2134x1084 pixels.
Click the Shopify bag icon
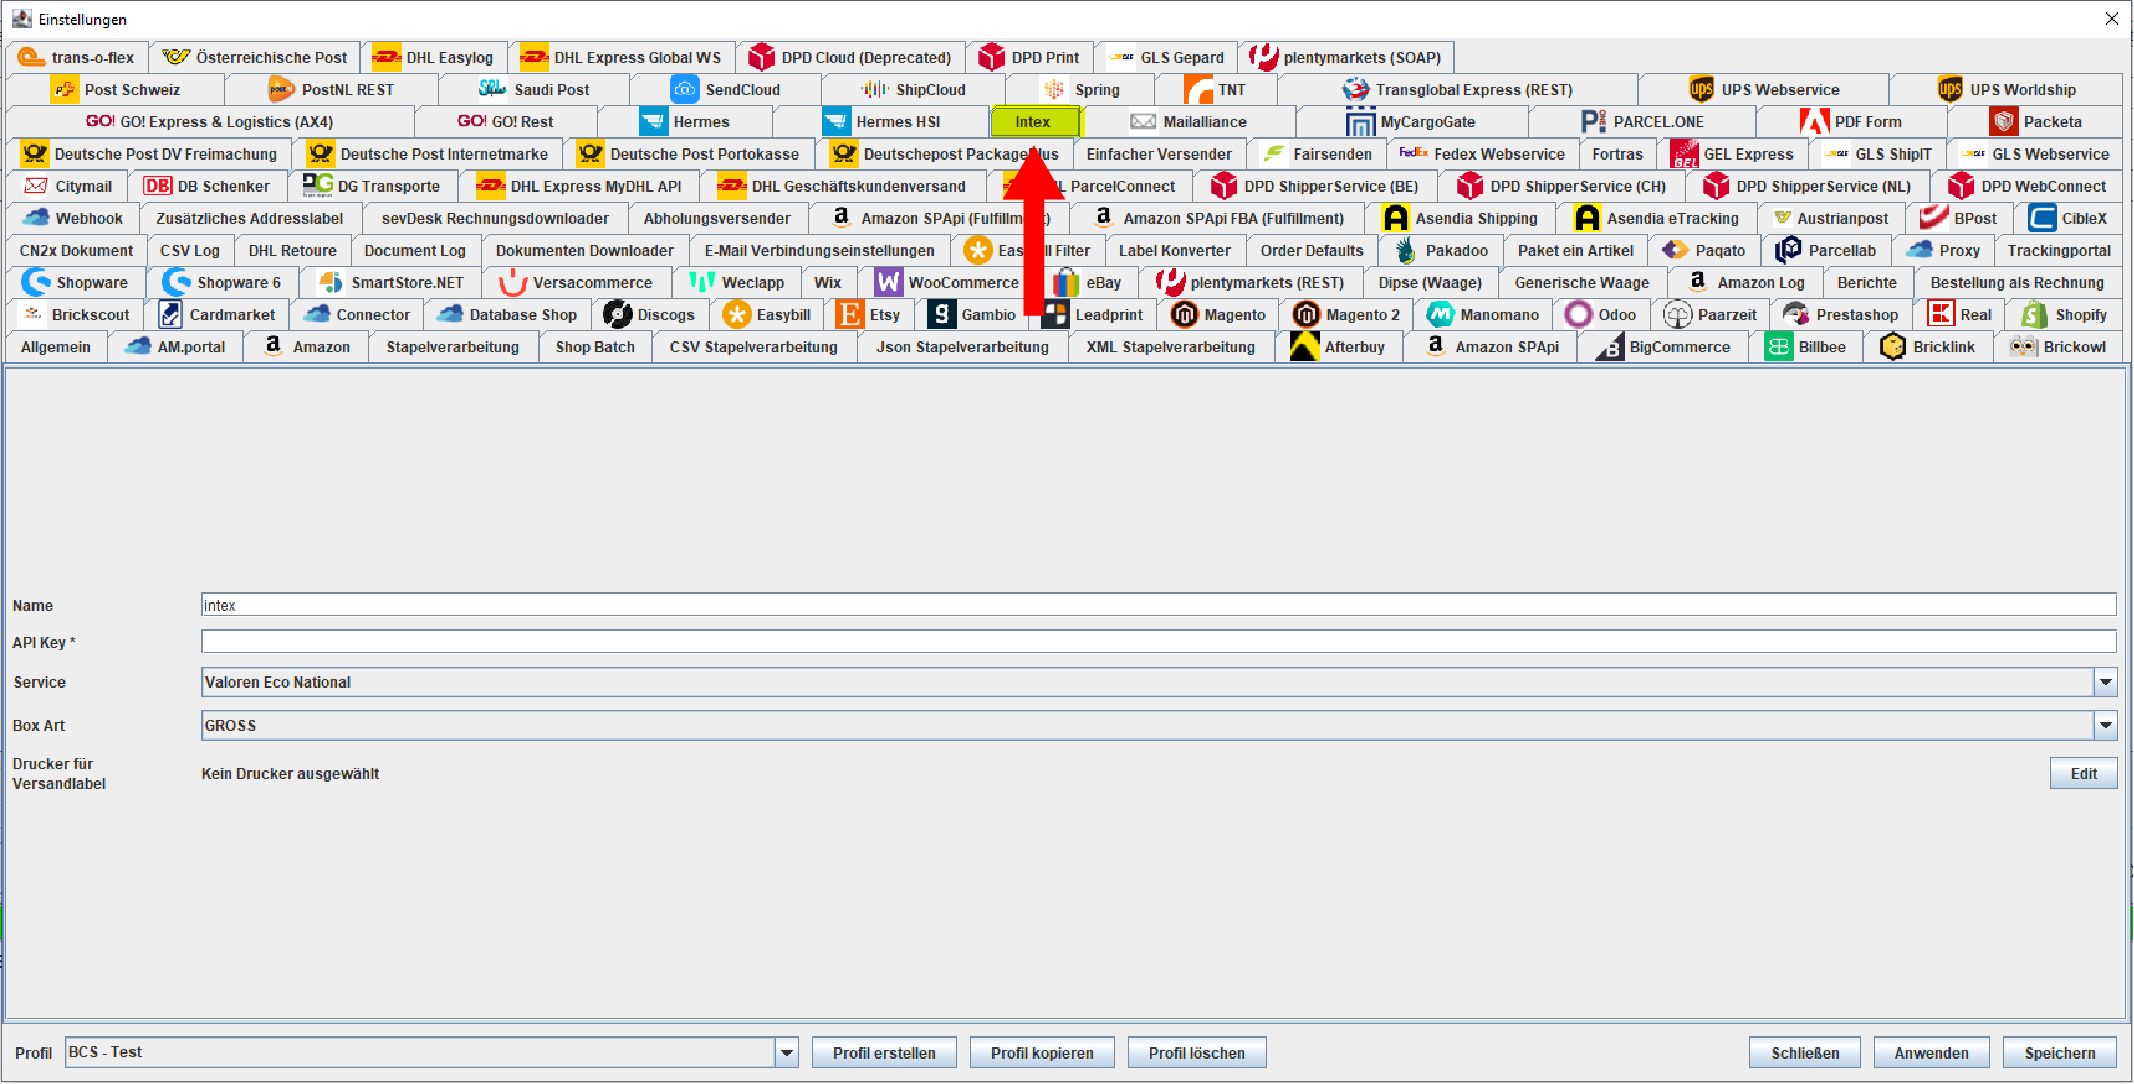pos(2034,314)
